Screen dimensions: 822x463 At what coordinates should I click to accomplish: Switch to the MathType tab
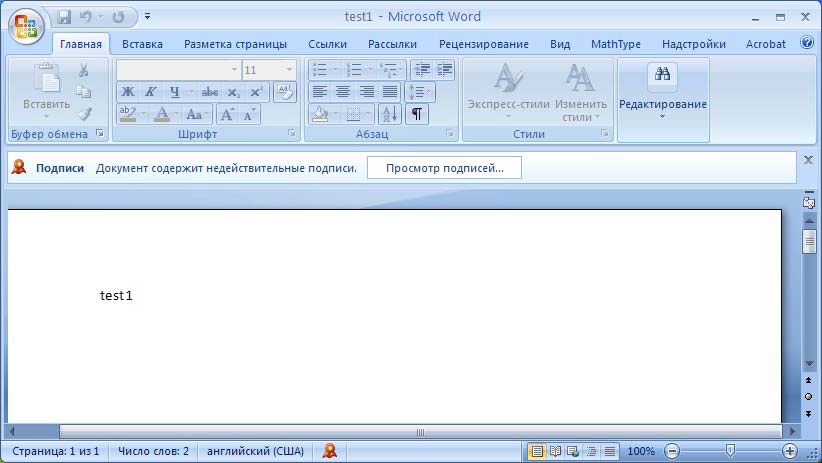click(615, 44)
